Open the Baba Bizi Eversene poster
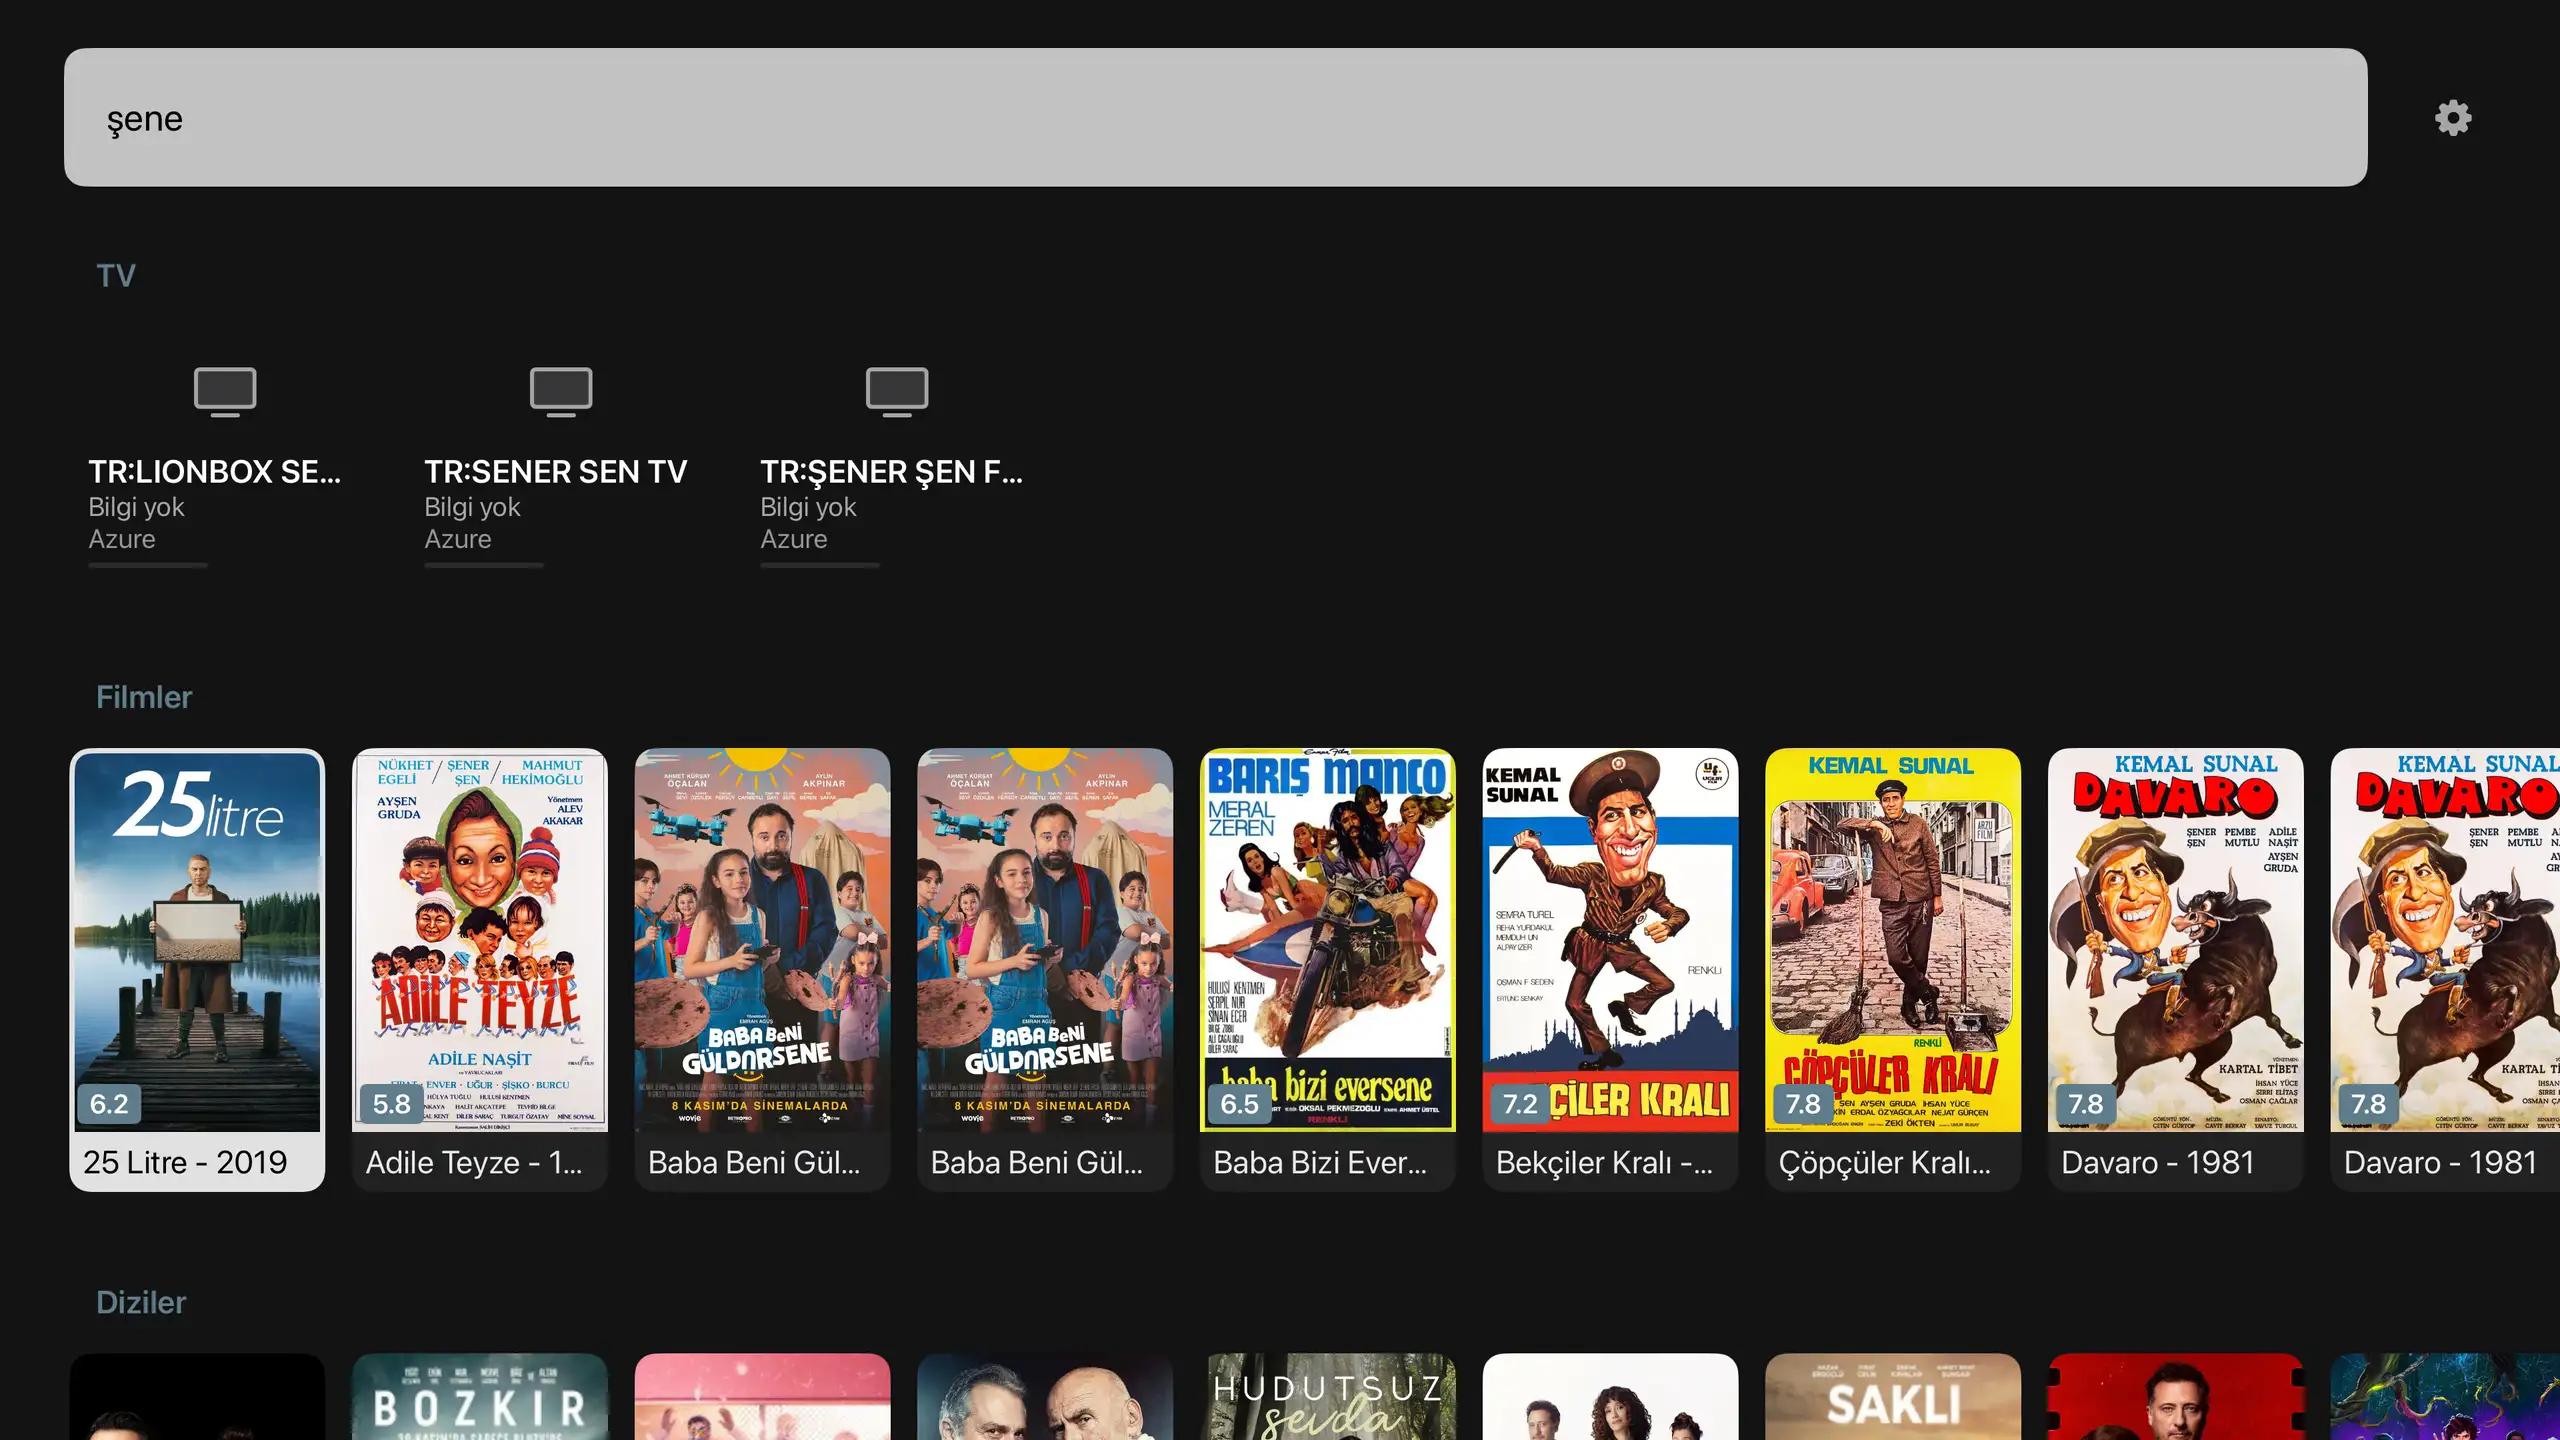 click(x=1328, y=940)
